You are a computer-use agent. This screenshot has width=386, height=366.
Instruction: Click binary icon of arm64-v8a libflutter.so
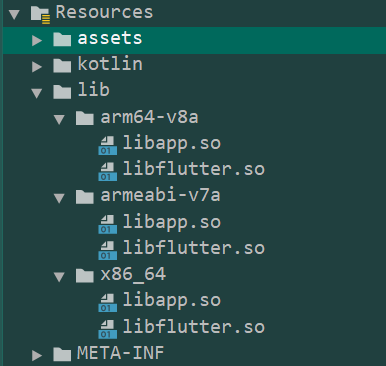point(108,172)
